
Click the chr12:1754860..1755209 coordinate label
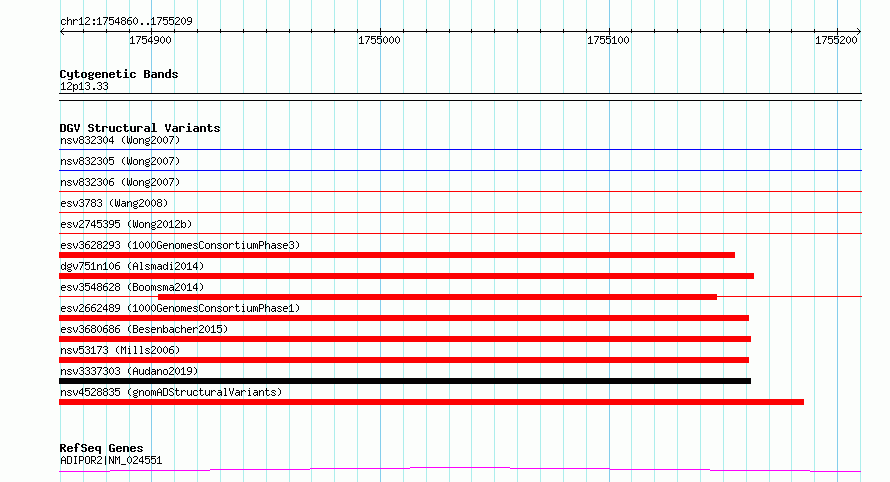[126, 21]
